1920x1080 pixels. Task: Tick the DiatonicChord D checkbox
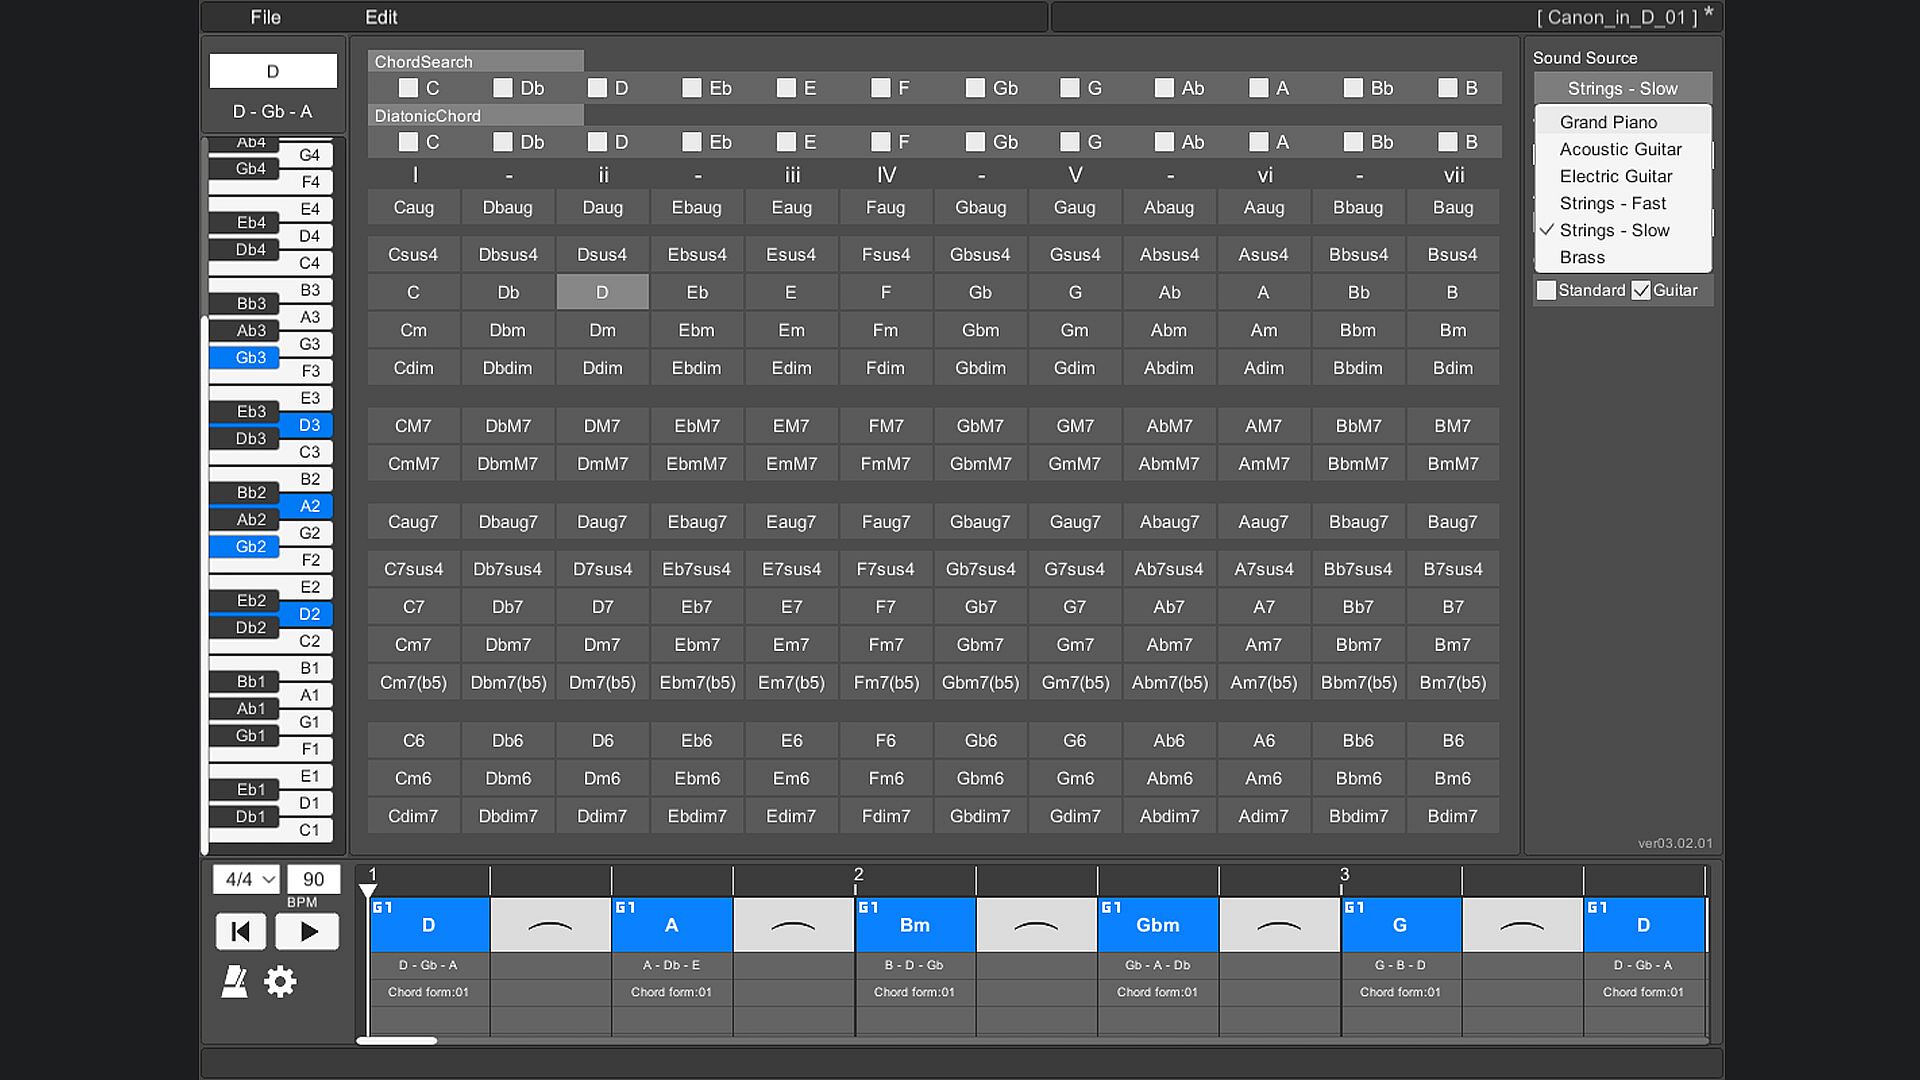tap(597, 142)
